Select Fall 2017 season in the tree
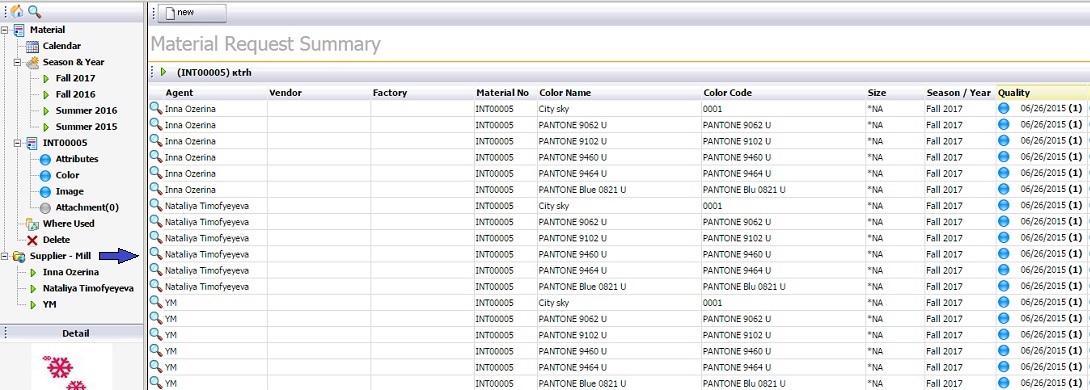The height and width of the screenshot is (390, 1090). click(x=69, y=79)
